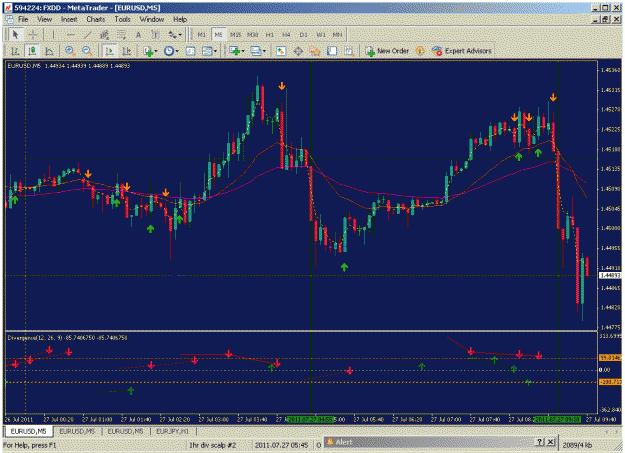Open the Market Watch window icon
Screen dimensions: 625x453
281,51
